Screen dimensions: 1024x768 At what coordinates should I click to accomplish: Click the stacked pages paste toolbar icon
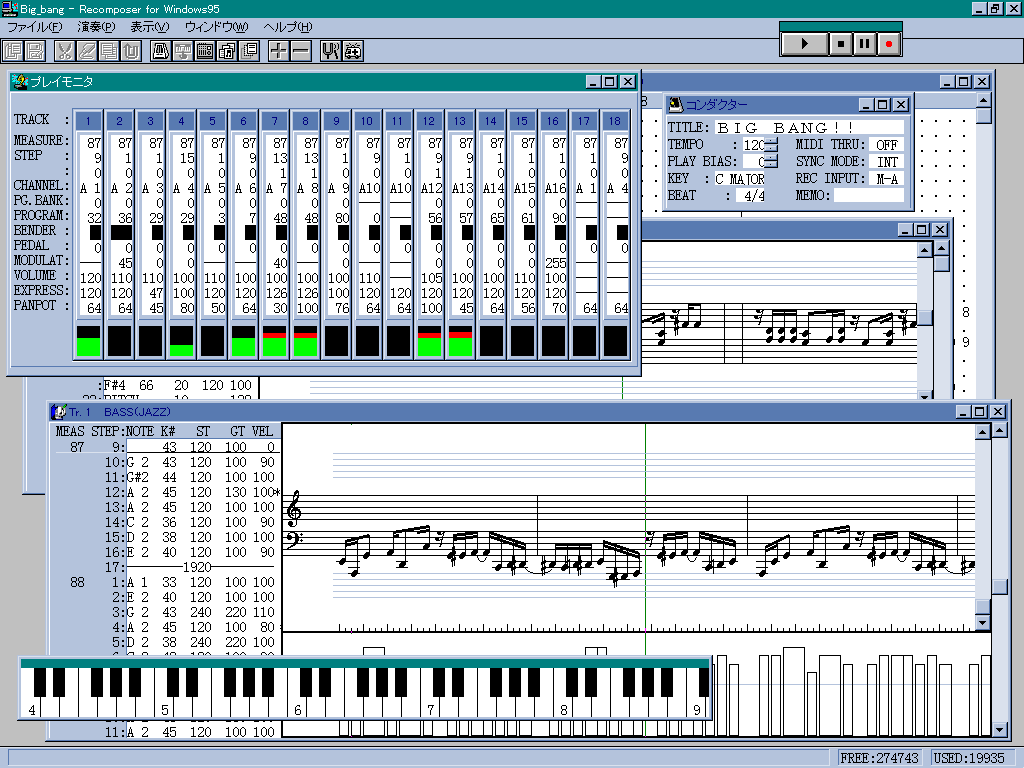click(x=109, y=51)
